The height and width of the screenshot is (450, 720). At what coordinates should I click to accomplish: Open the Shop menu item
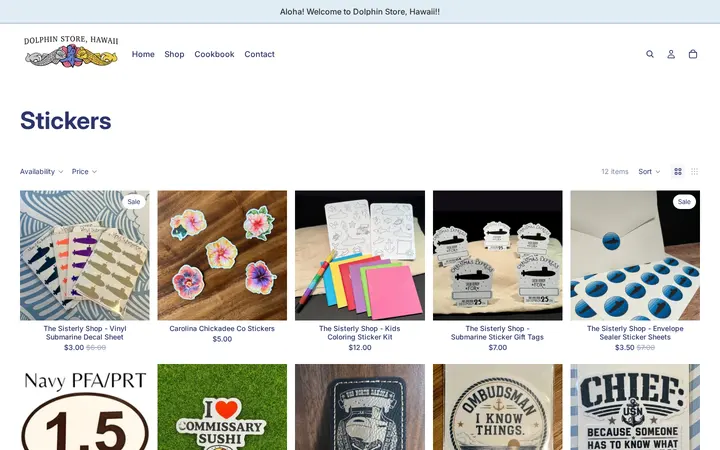click(174, 54)
